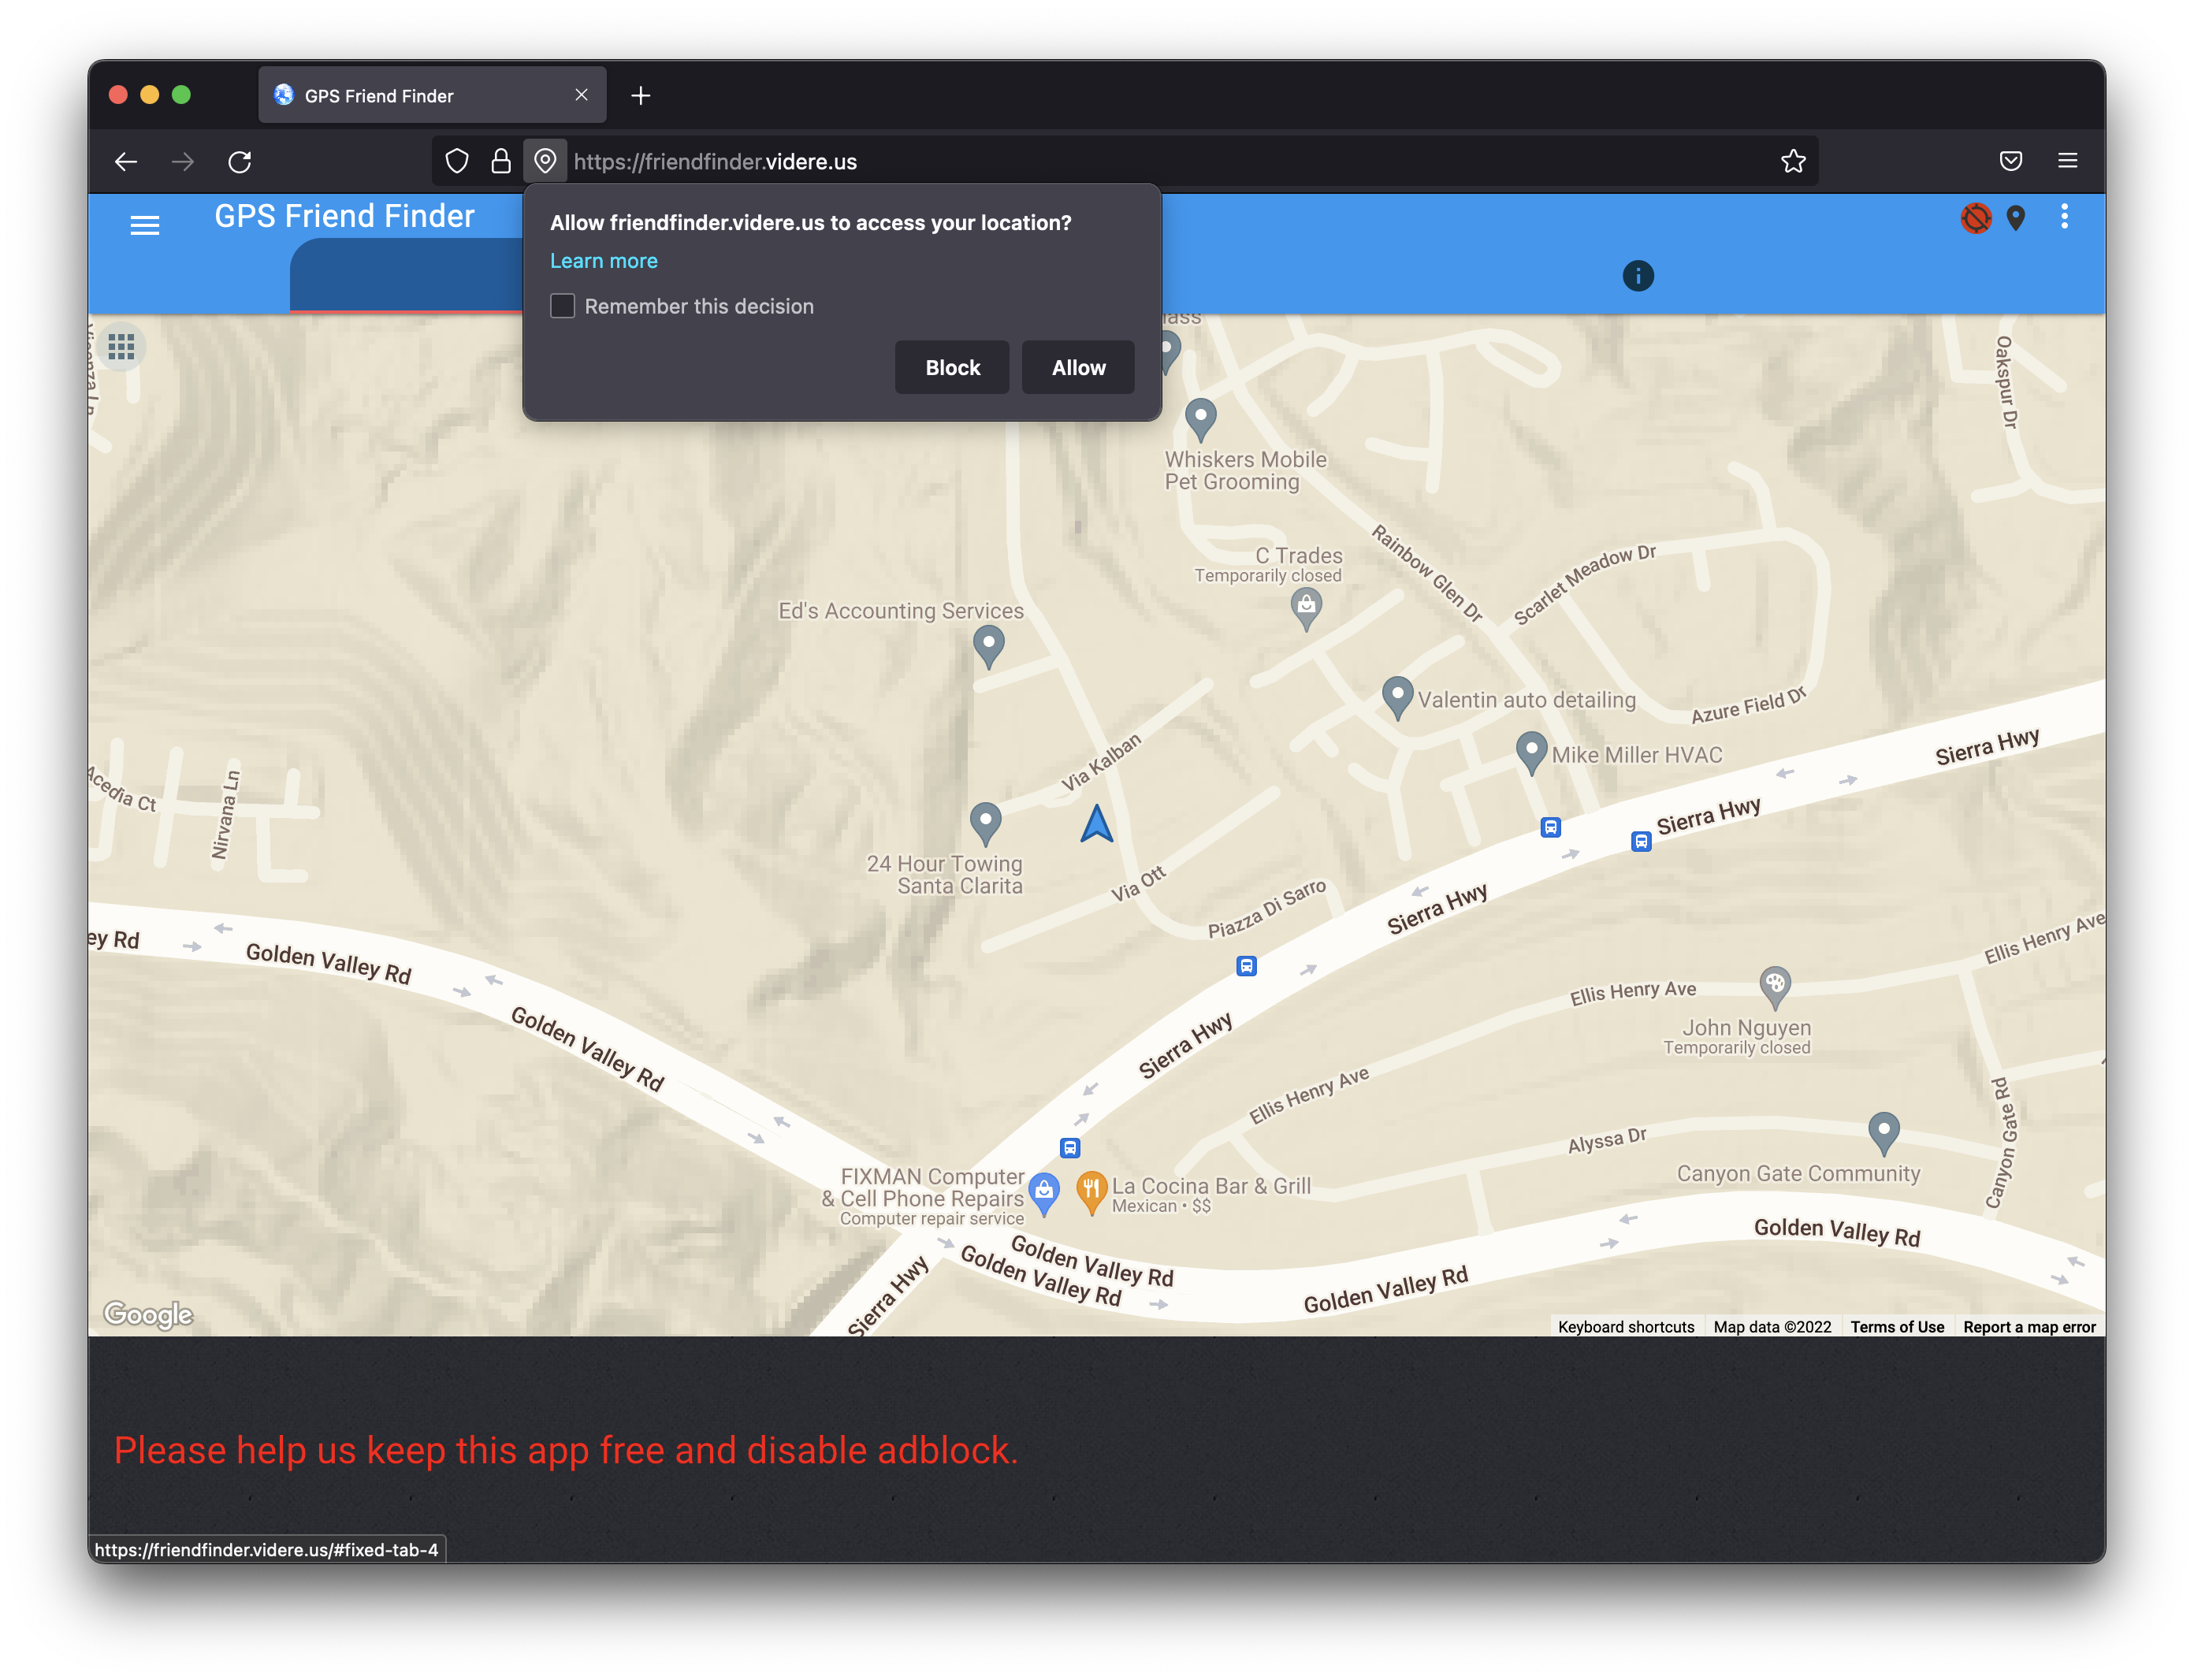Image resolution: width=2194 pixels, height=1680 pixels.
Task: Open a new browser tab
Action: (x=641, y=96)
